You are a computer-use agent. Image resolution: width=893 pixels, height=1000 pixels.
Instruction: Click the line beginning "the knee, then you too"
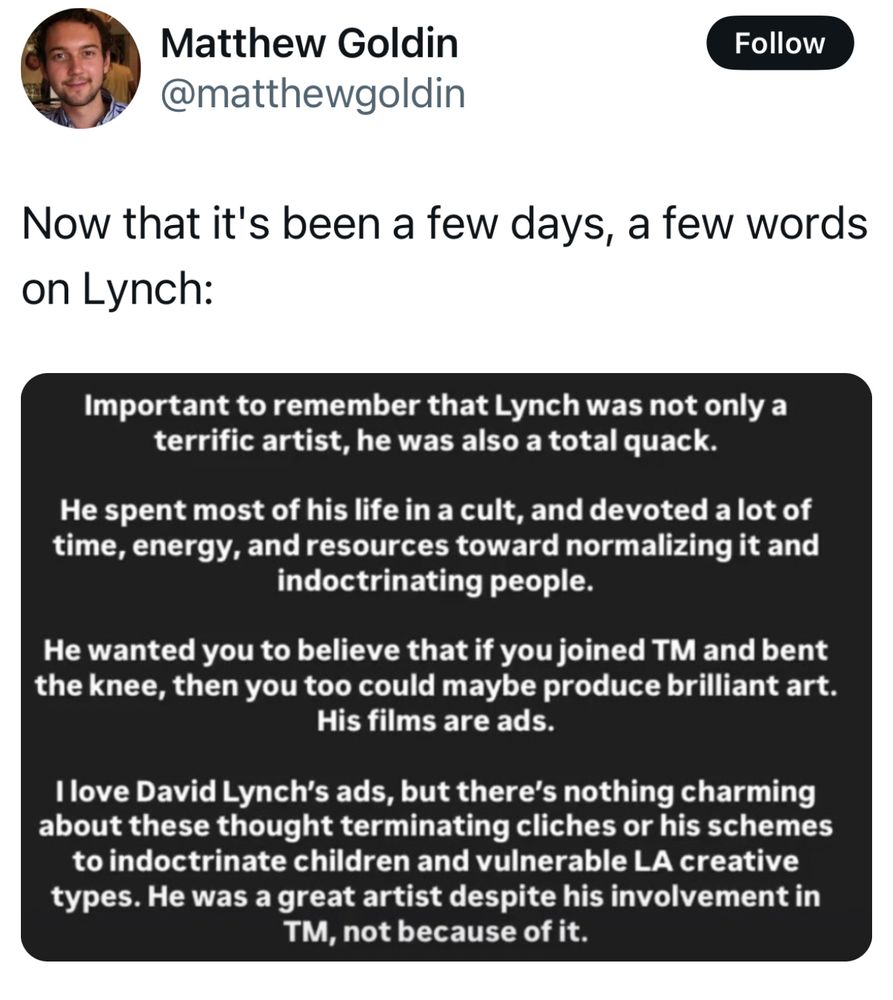(446, 687)
